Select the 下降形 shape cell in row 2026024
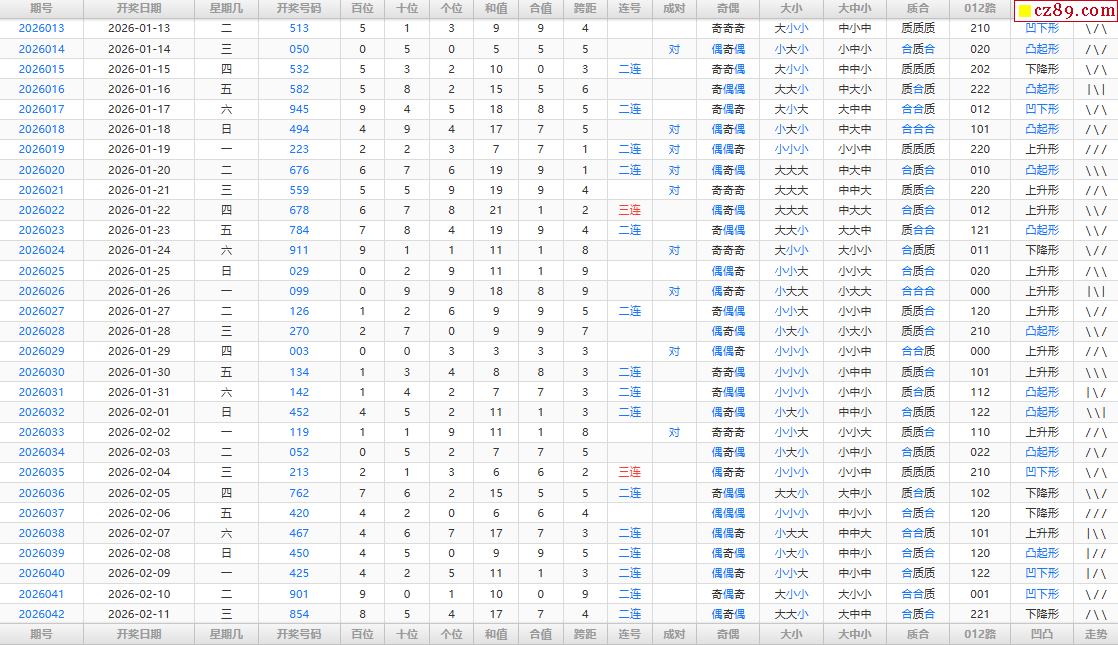This screenshot has width=1118, height=645. (x=1042, y=251)
